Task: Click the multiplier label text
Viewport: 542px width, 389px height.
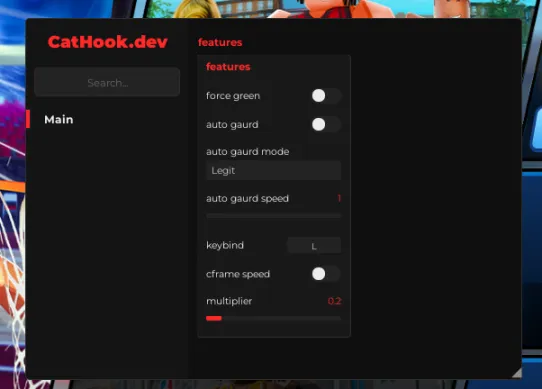Action: 229,301
